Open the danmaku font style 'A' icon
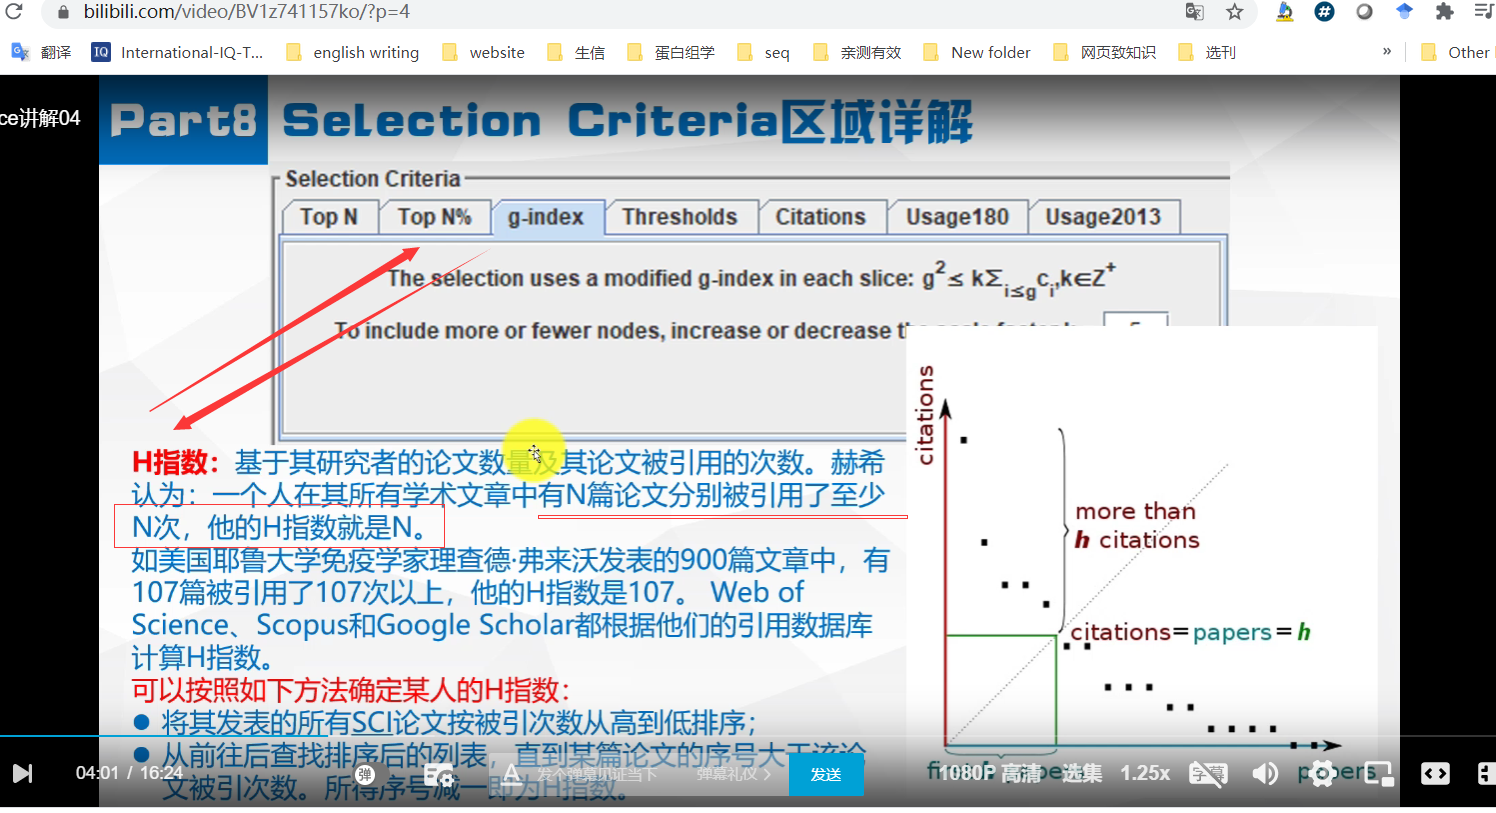The width and height of the screenshot is (1496, 813). (511, 774)
